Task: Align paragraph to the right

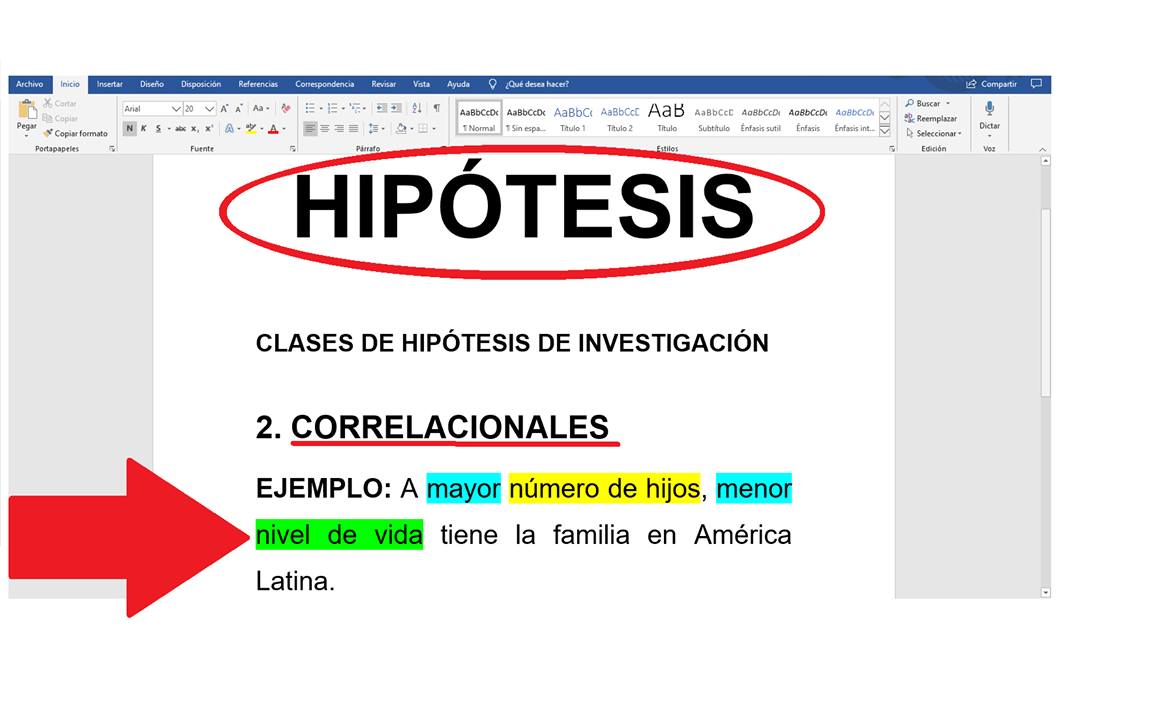Action: coord(339,128)
